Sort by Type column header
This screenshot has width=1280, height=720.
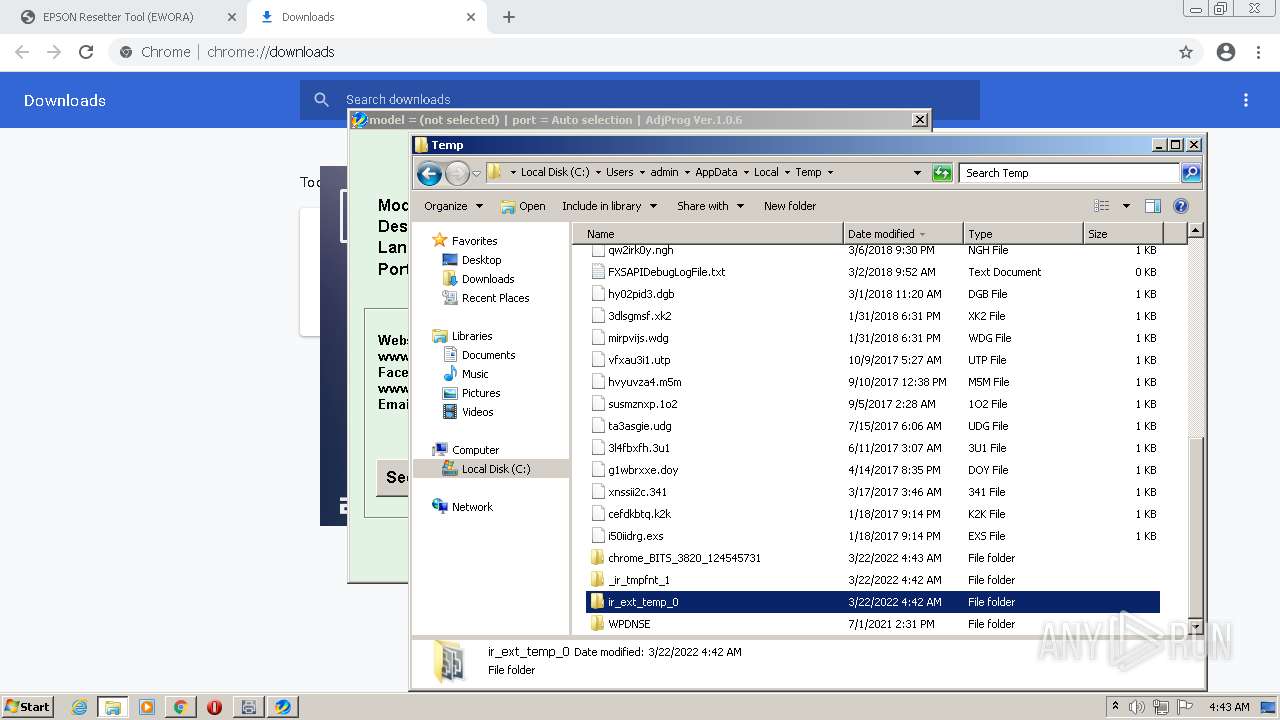(x=1024, y=234)
